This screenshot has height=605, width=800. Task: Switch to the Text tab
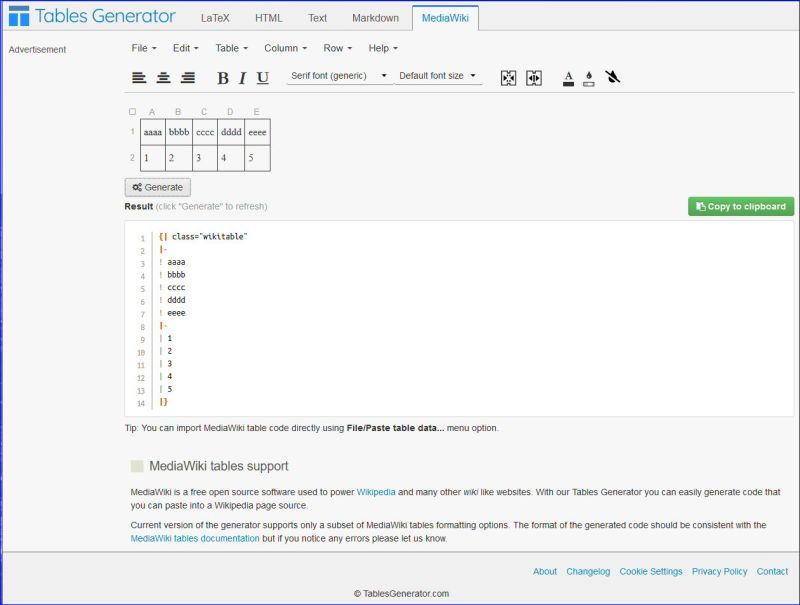click(x=317, y=18)
